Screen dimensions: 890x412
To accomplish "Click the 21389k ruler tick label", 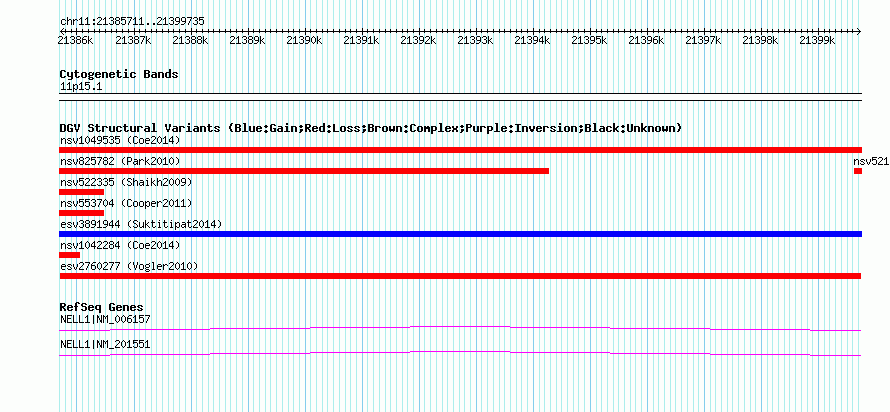I will coord(247,40).
